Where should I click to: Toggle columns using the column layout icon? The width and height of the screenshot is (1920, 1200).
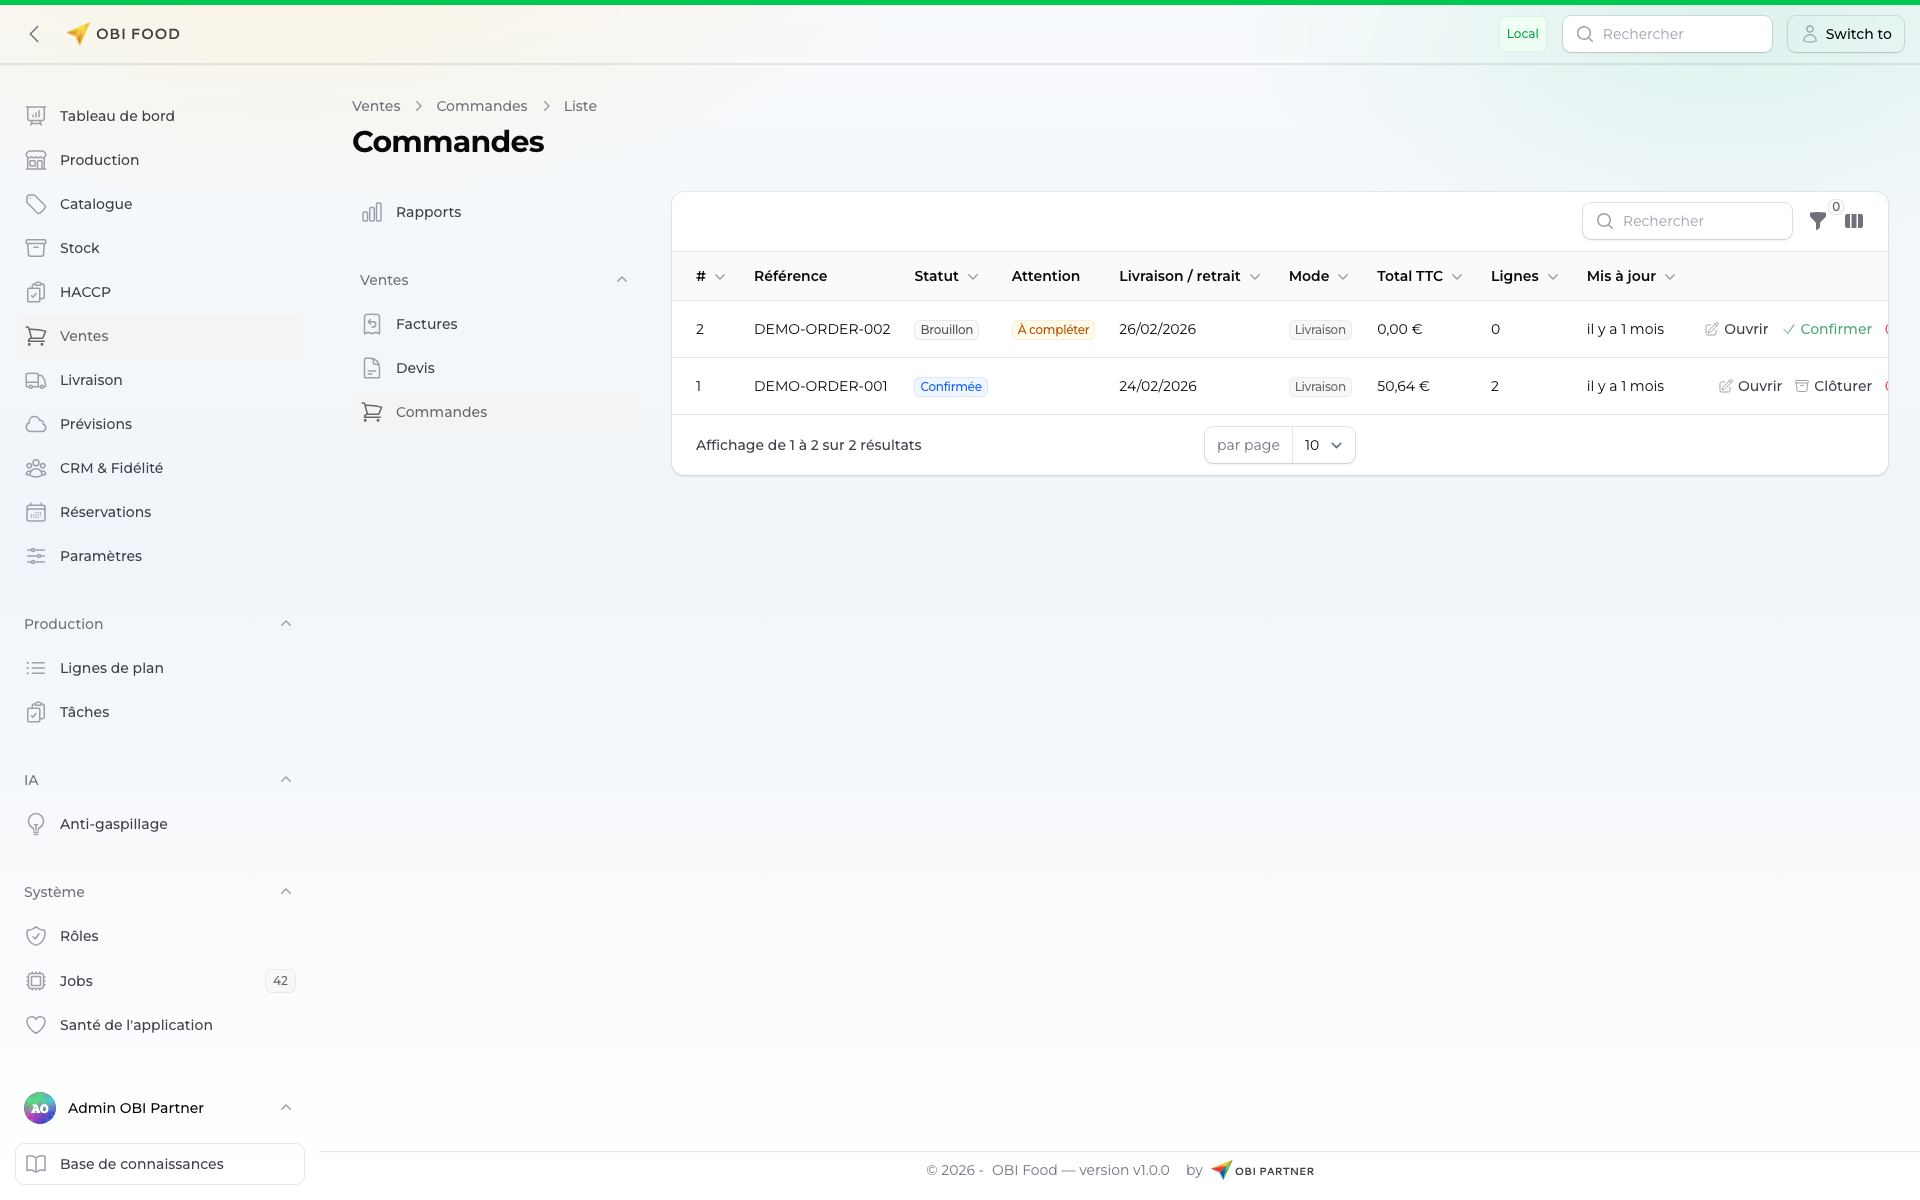(1854, 221)
